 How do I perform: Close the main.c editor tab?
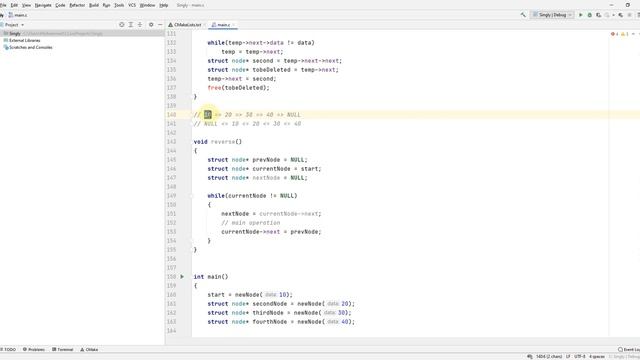tap(234, 25)
